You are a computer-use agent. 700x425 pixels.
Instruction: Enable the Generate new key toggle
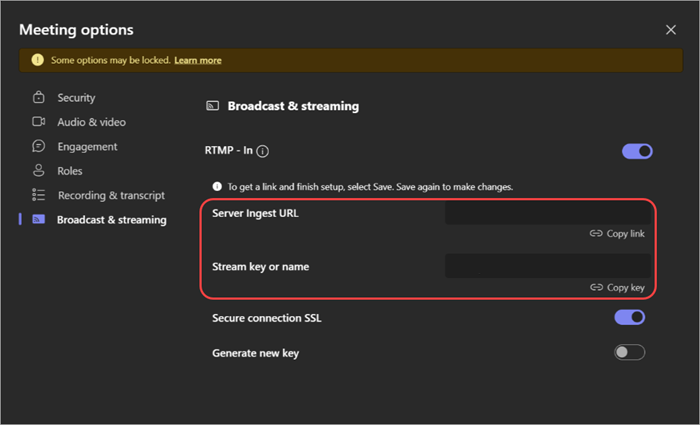(x=629, y=352)
